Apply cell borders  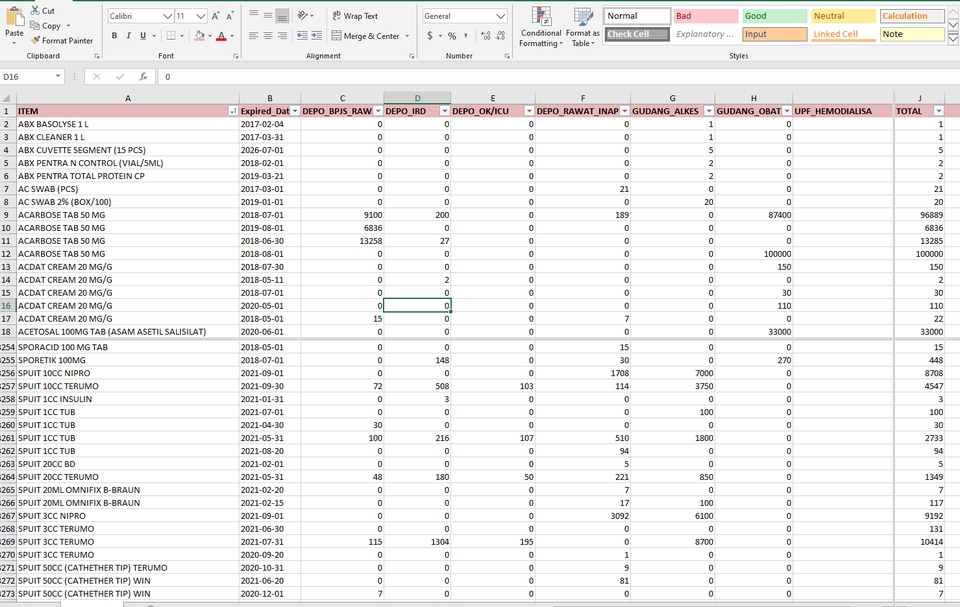click(171, 36)
